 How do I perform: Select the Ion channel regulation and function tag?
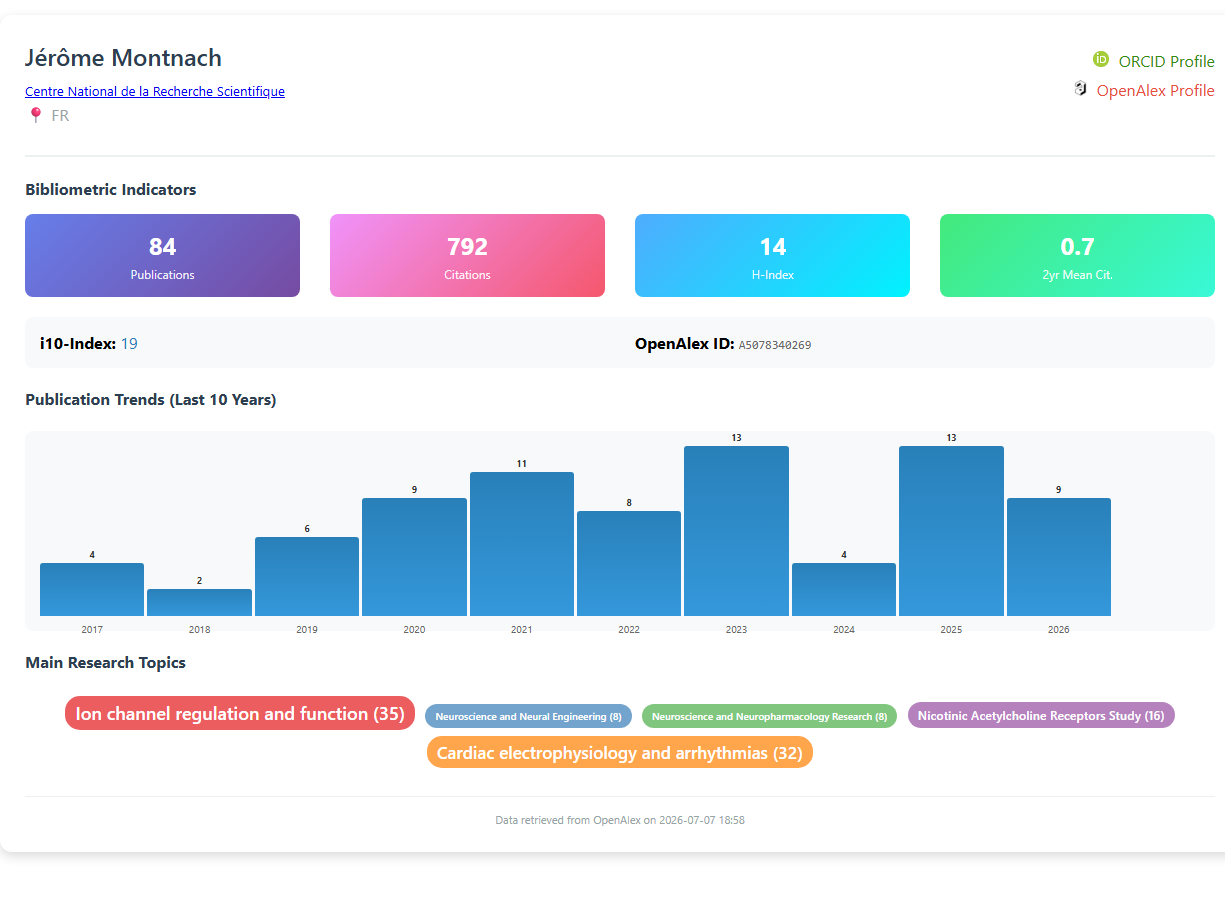[240, 713]
